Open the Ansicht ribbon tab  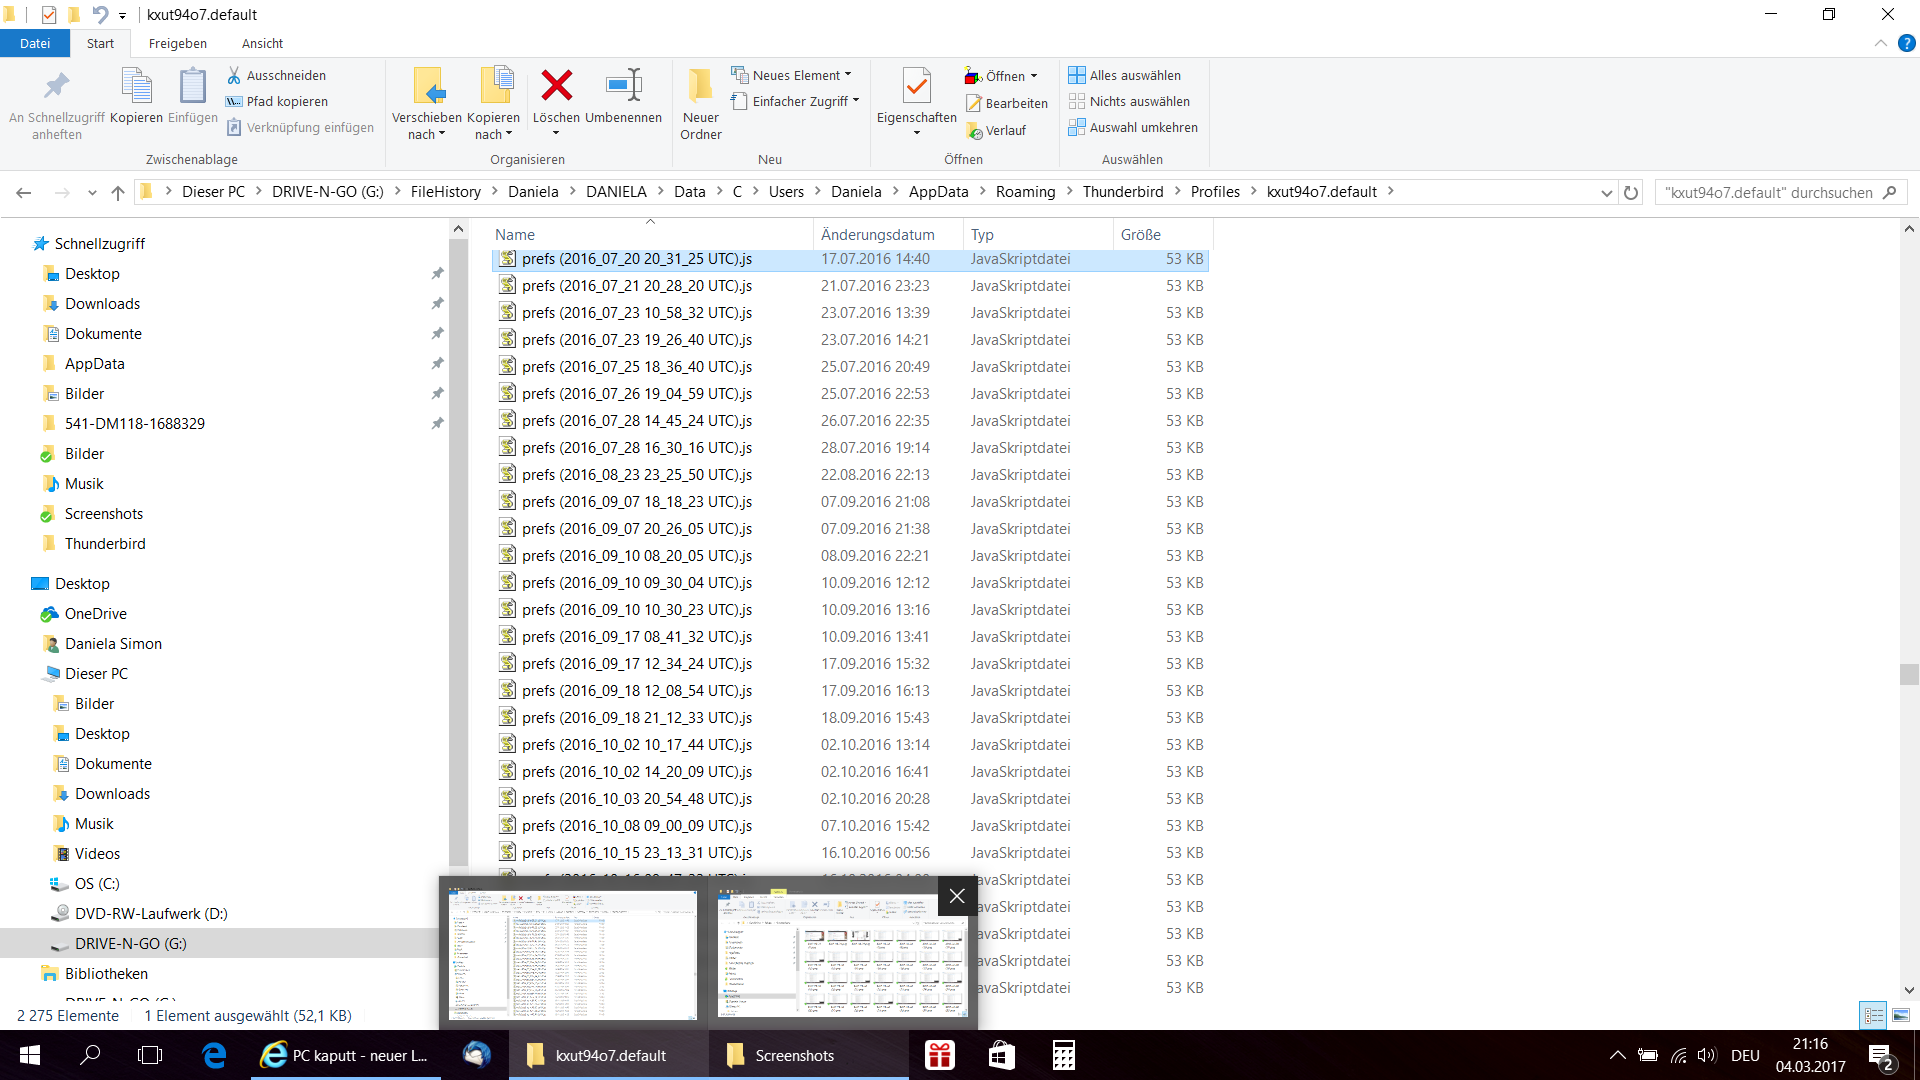pos(262,43)
